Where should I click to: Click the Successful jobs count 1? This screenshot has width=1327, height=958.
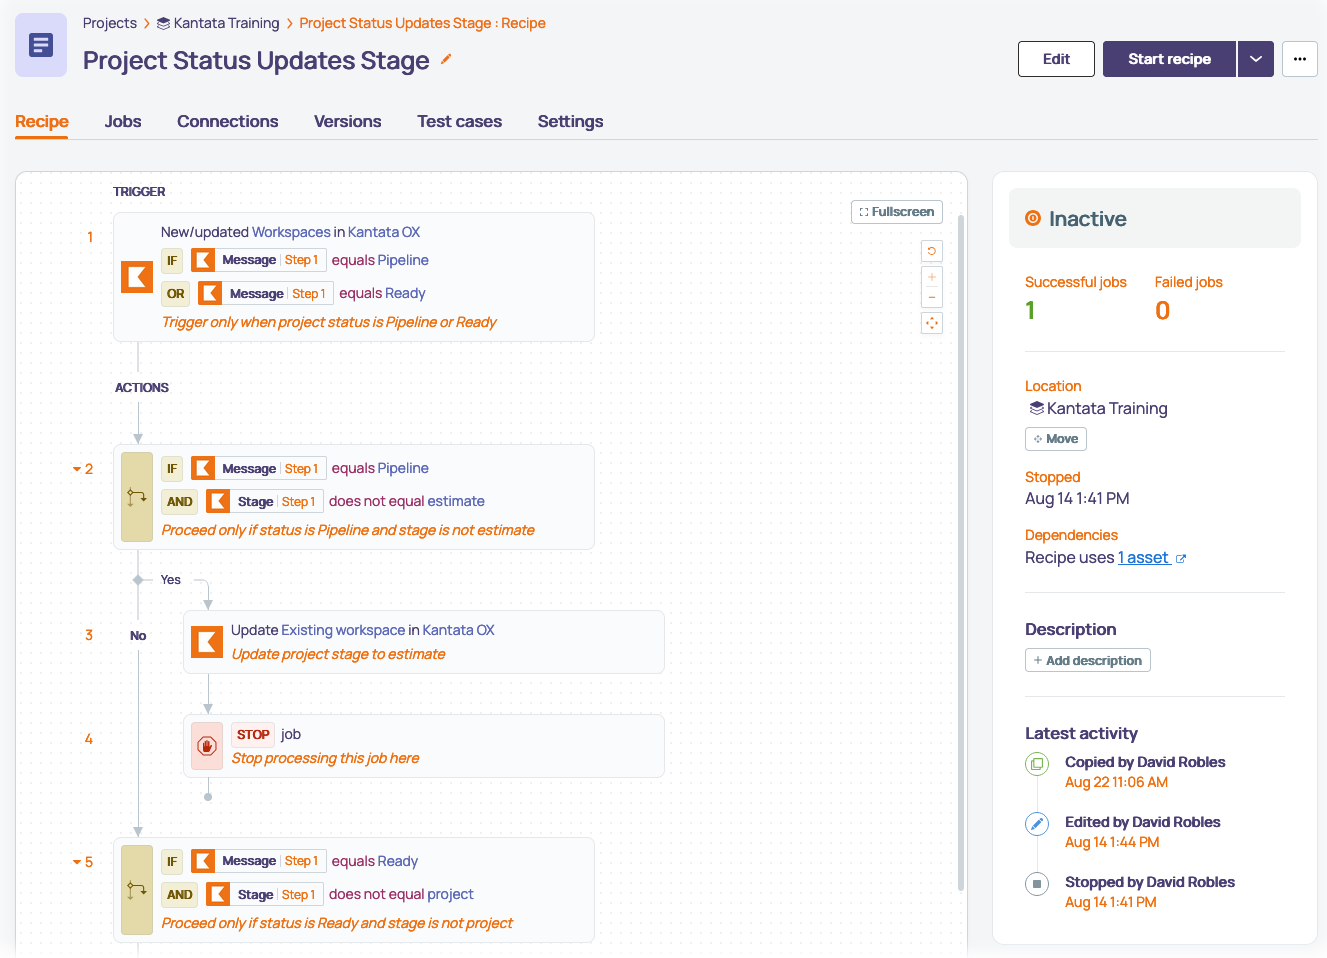click(1030, 311)
